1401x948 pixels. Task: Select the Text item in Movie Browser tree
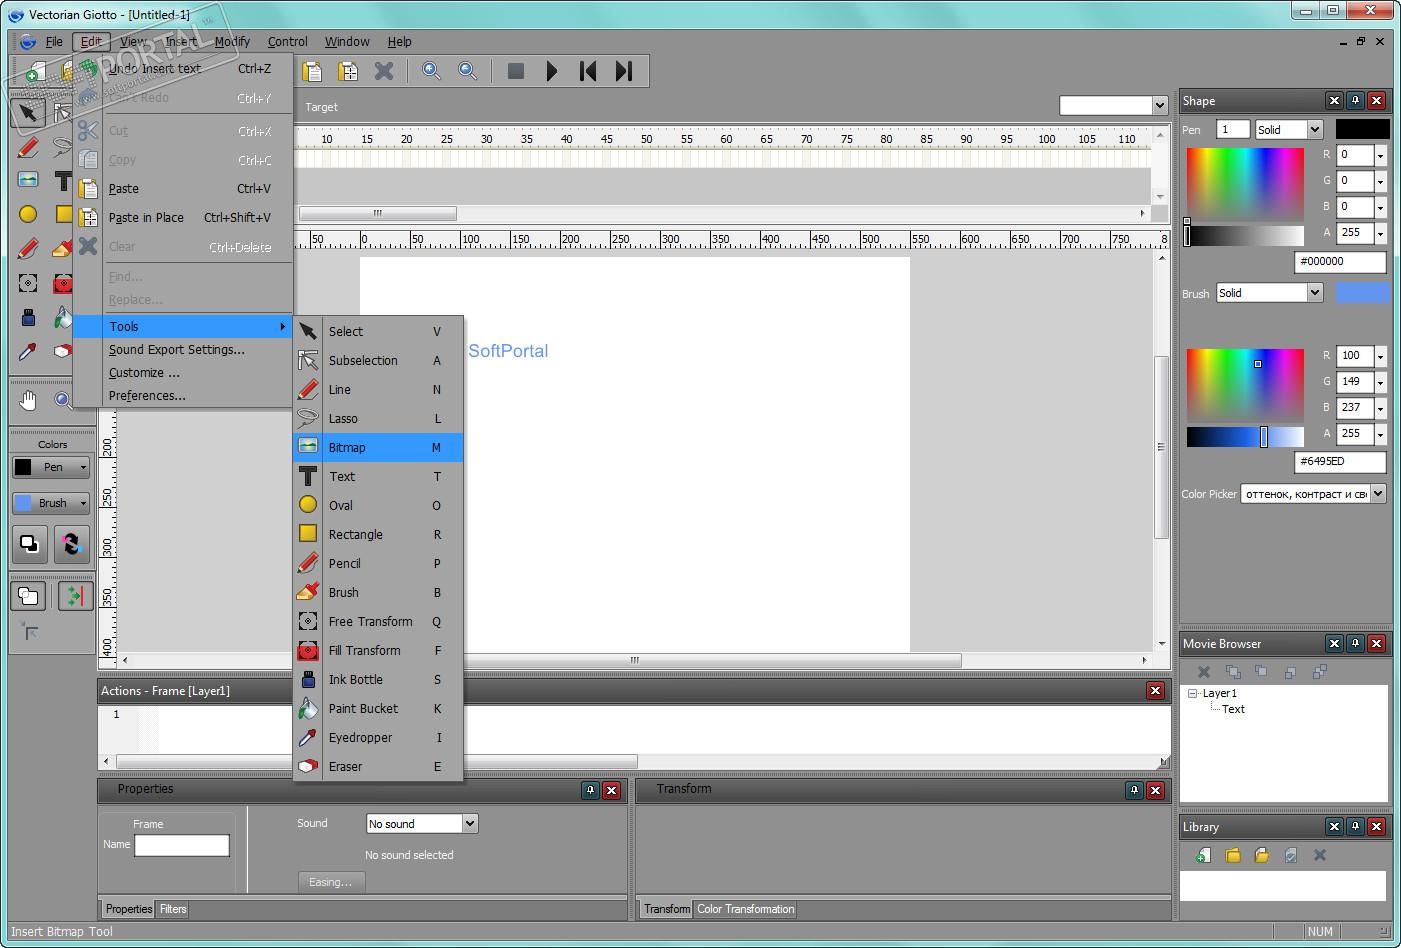click(1233, 709)
